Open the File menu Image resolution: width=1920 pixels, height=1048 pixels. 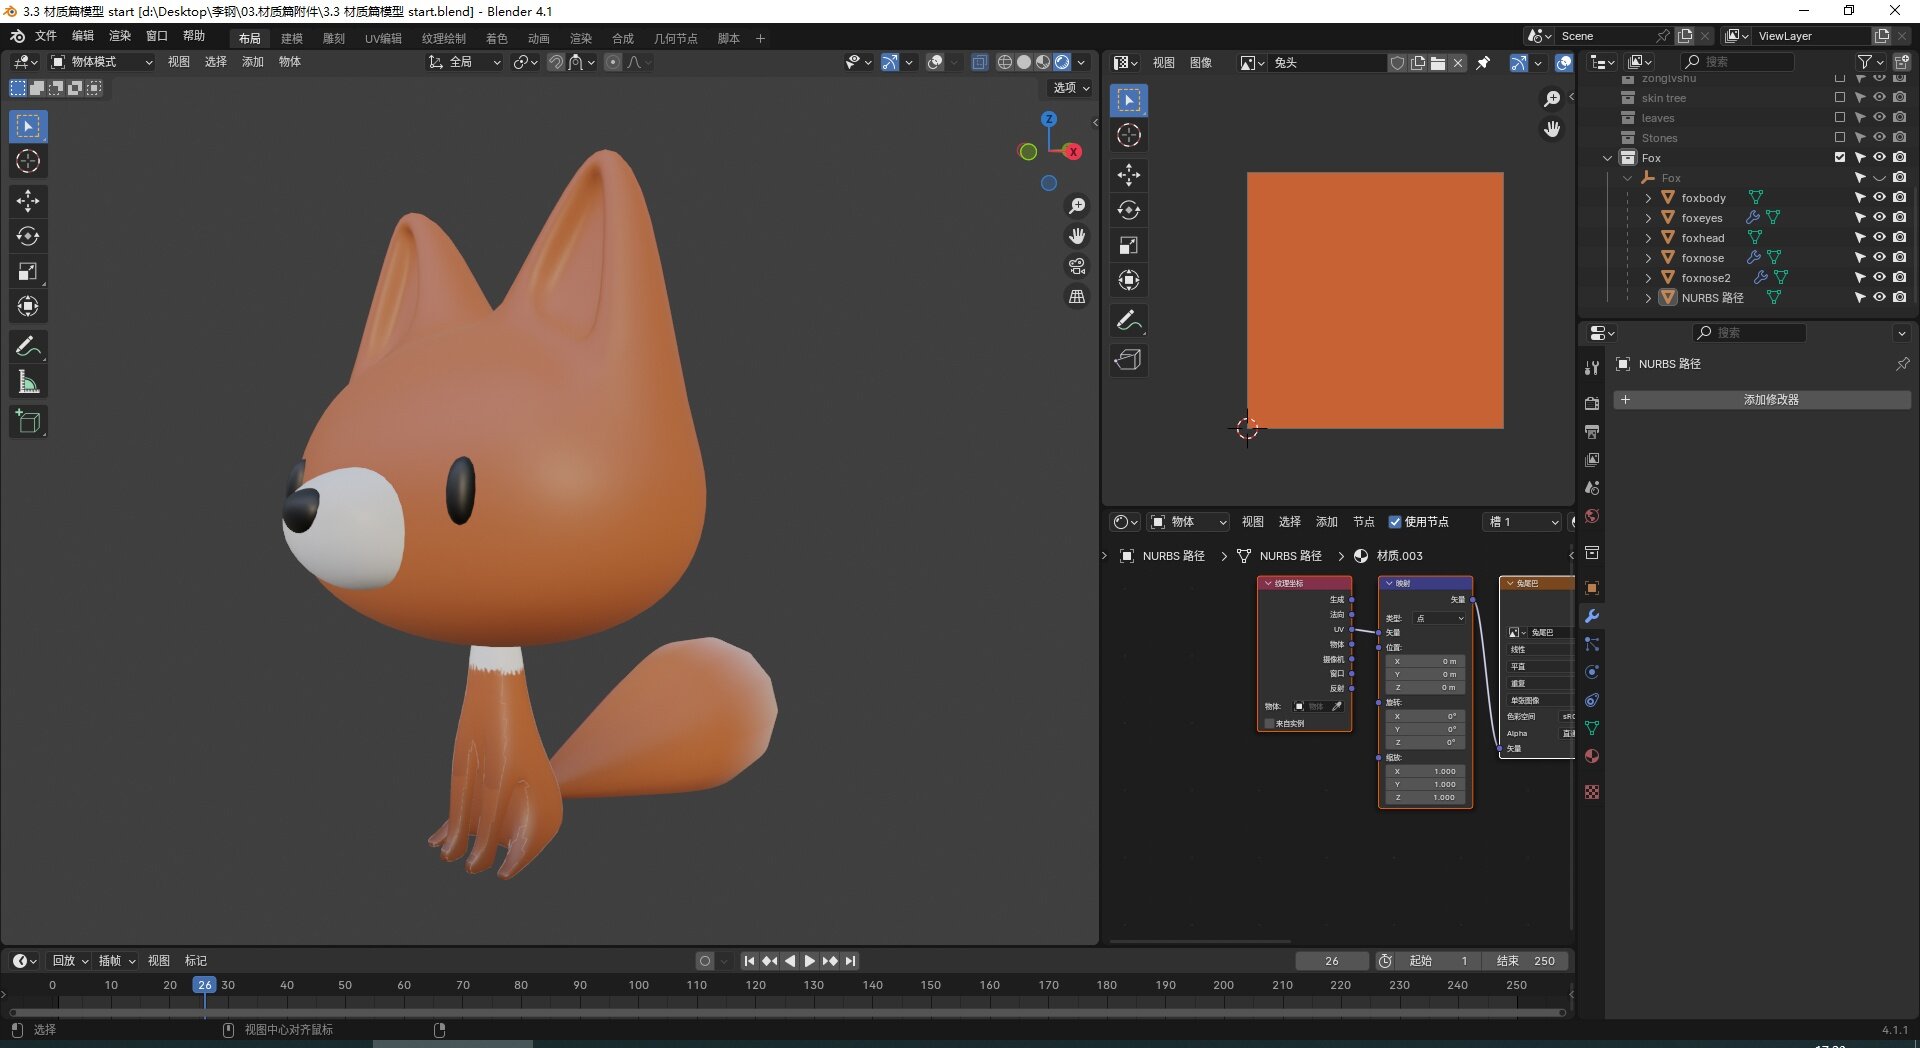(46, 36)
